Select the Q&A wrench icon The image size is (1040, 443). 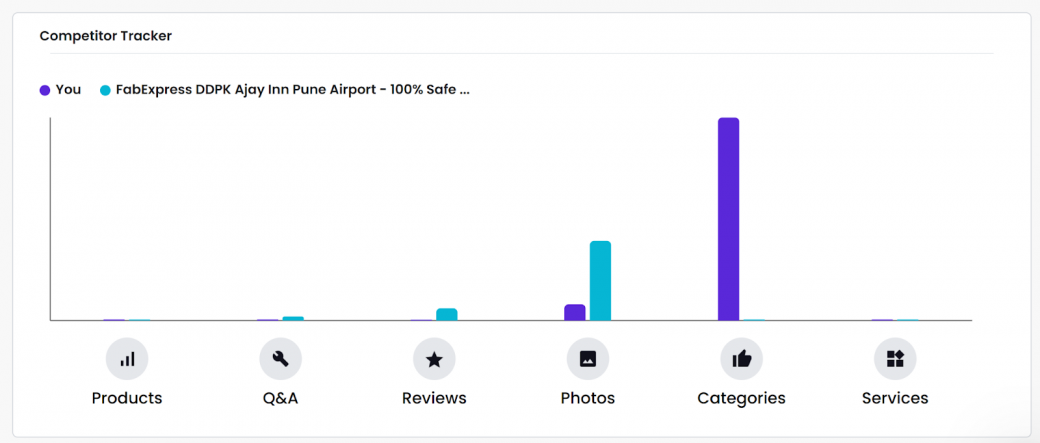(281, 359)
